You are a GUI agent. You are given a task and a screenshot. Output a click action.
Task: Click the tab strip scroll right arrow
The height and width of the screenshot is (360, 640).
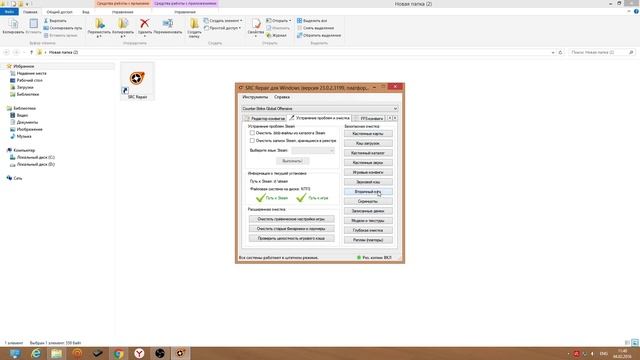pos(395,118)
